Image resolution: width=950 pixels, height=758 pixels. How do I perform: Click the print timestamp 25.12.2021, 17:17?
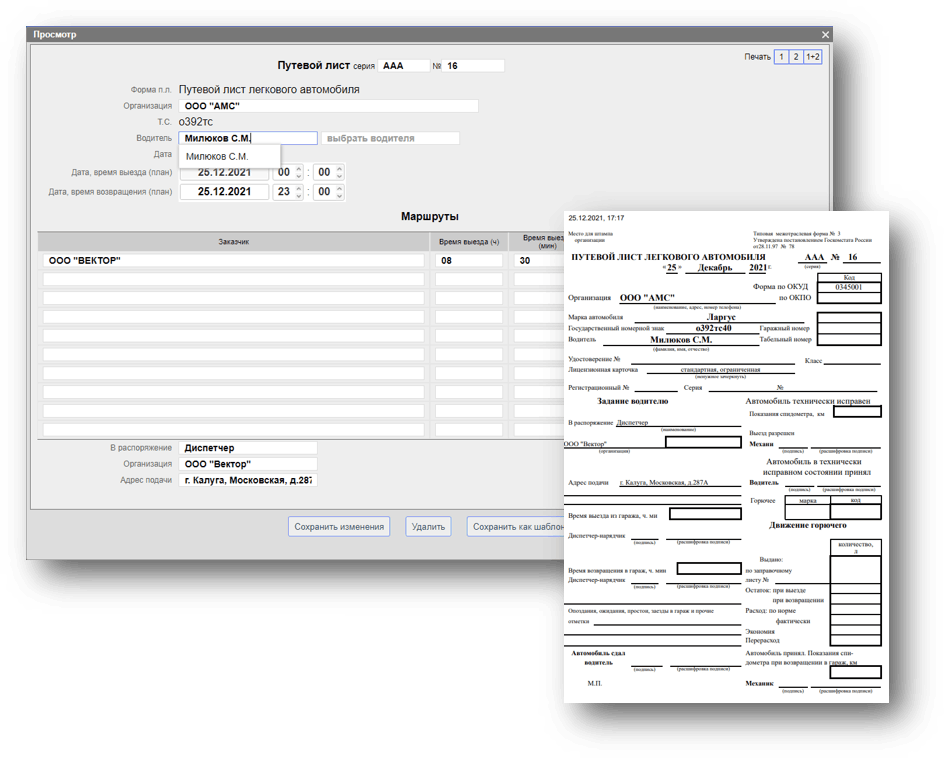(596, 218)
